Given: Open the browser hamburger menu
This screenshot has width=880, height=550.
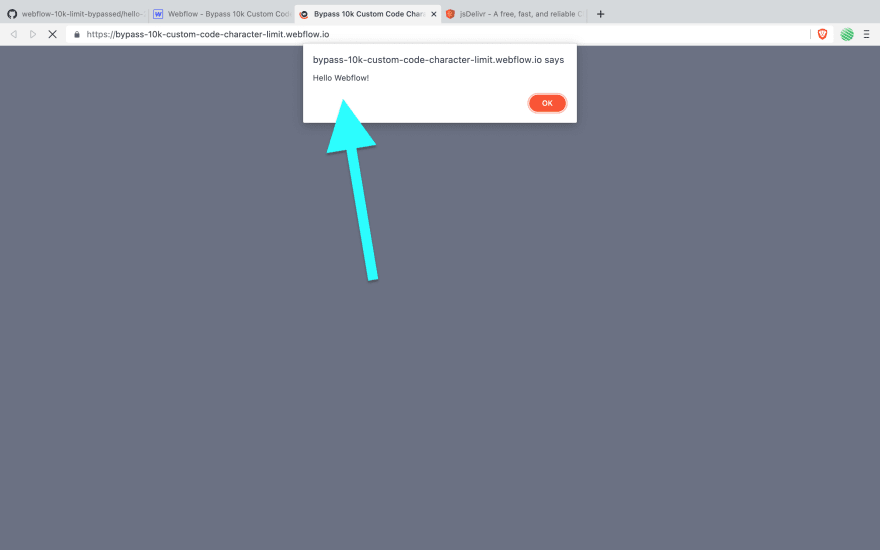Looking at the screenshot, I should coord(867,34).
